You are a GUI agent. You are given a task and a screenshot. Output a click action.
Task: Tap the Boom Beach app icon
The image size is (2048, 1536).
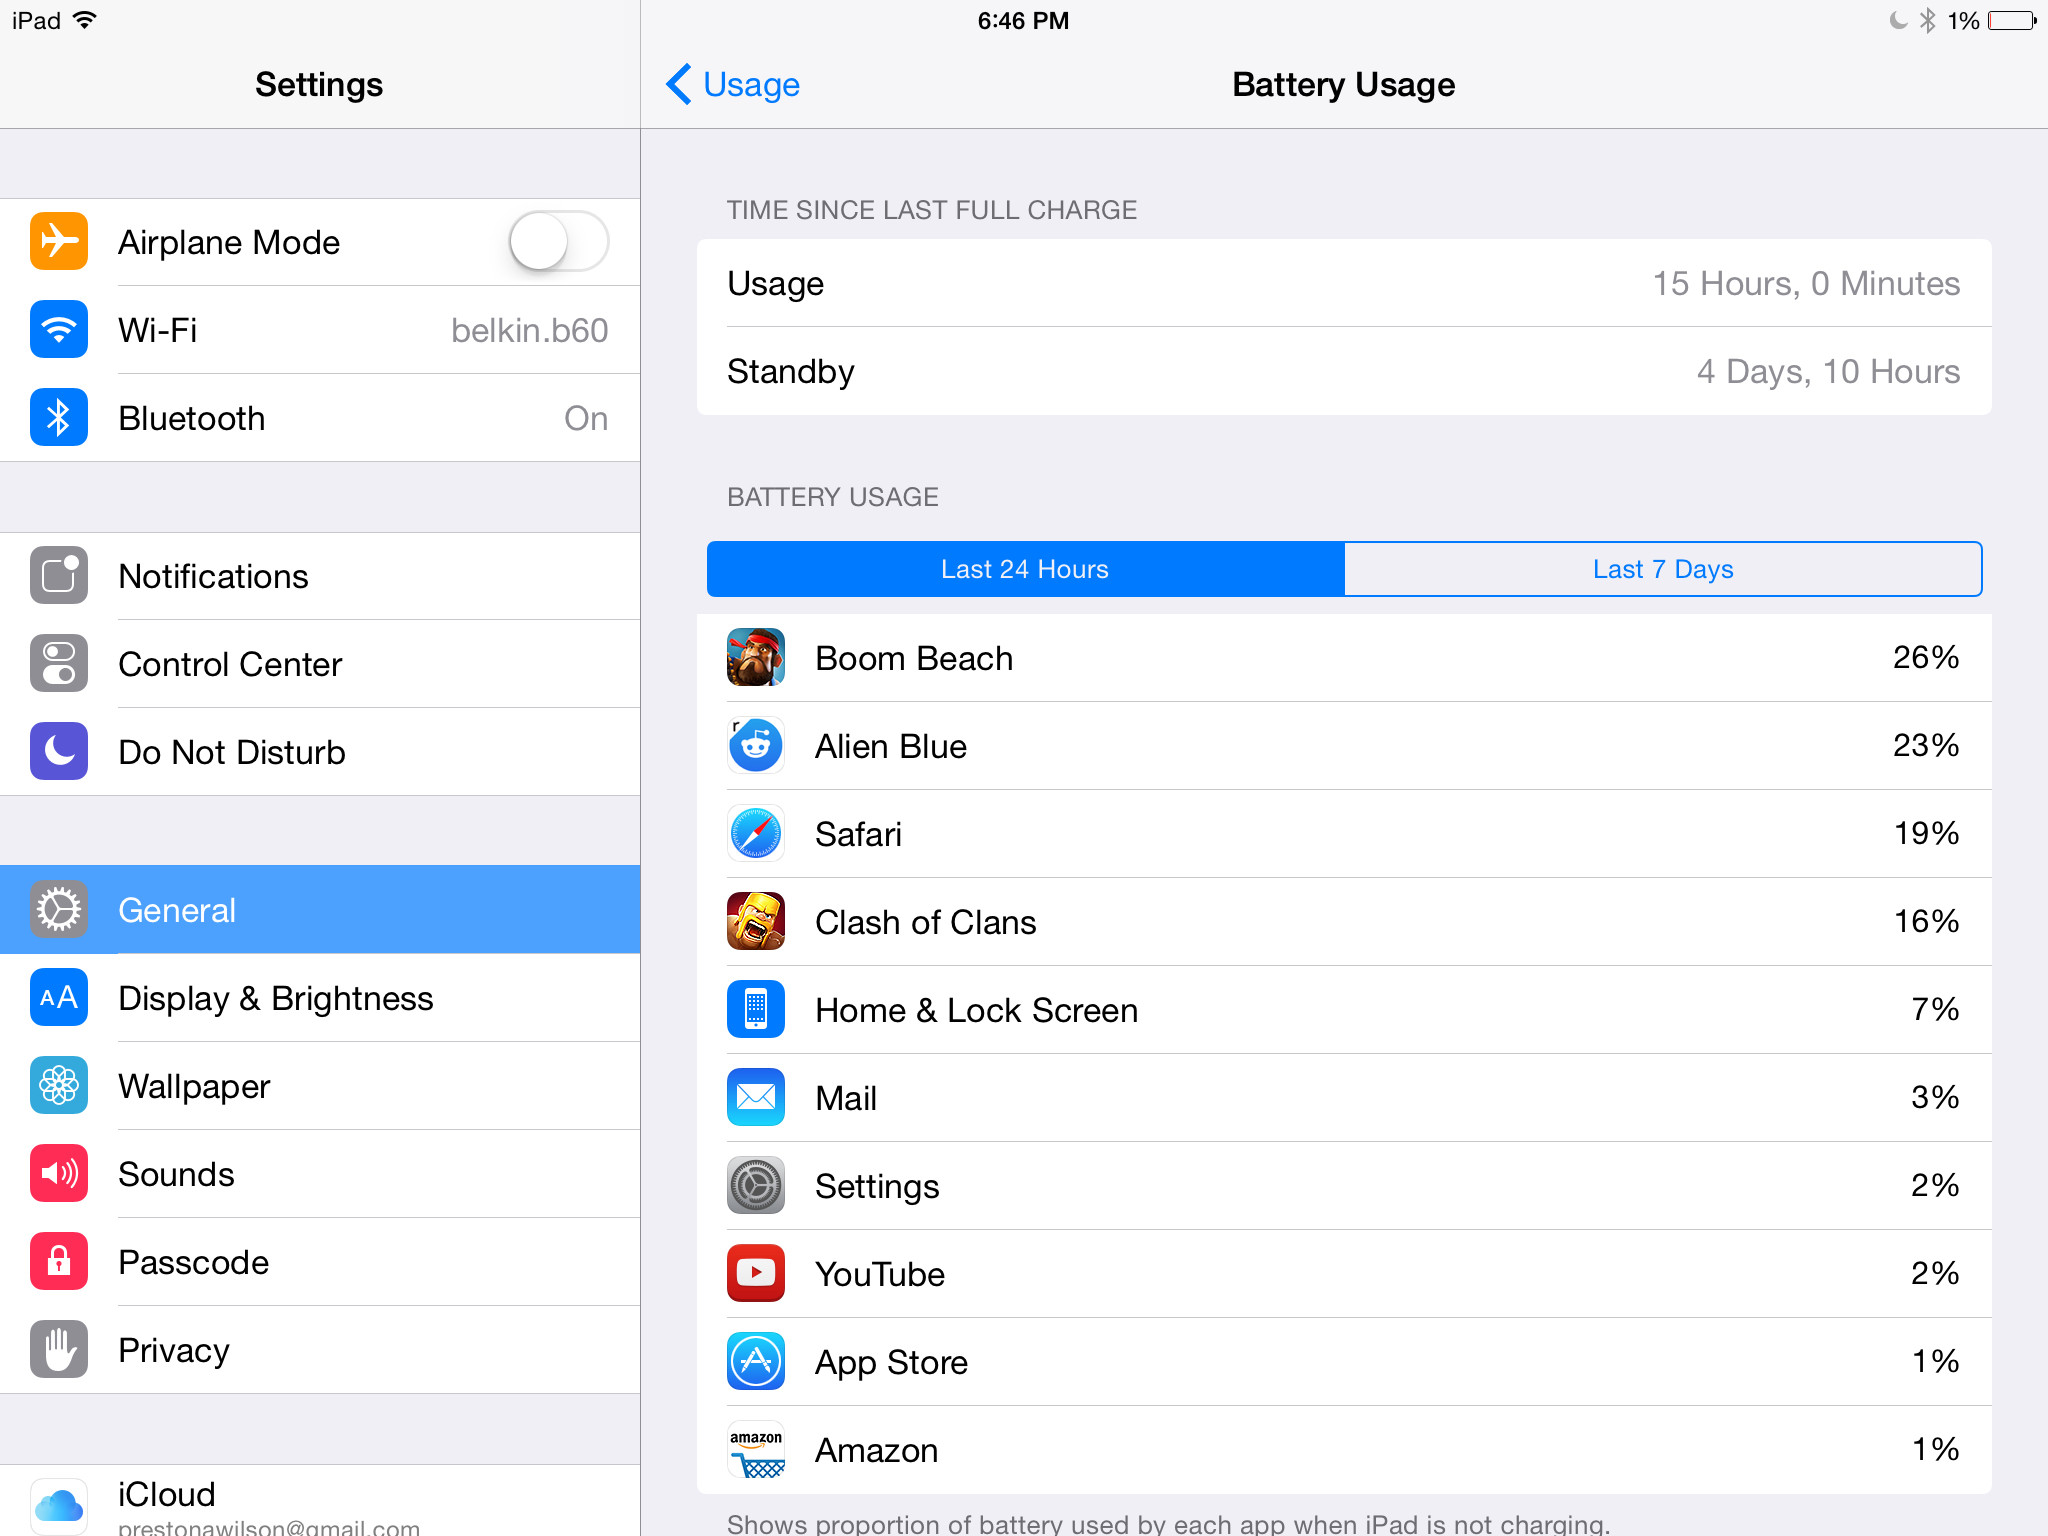coord(755,658)
